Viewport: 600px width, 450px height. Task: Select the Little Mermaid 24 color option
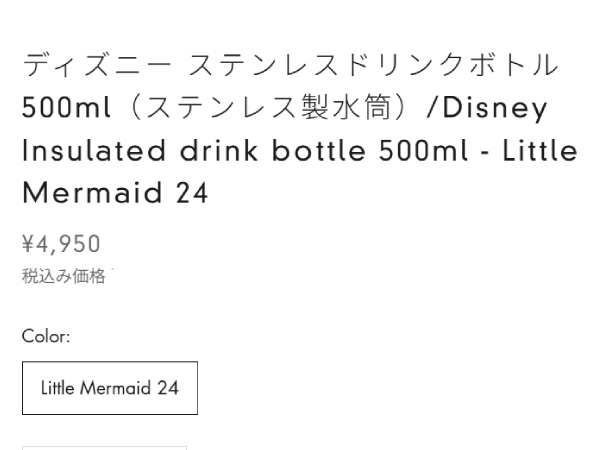click(110, 388)
